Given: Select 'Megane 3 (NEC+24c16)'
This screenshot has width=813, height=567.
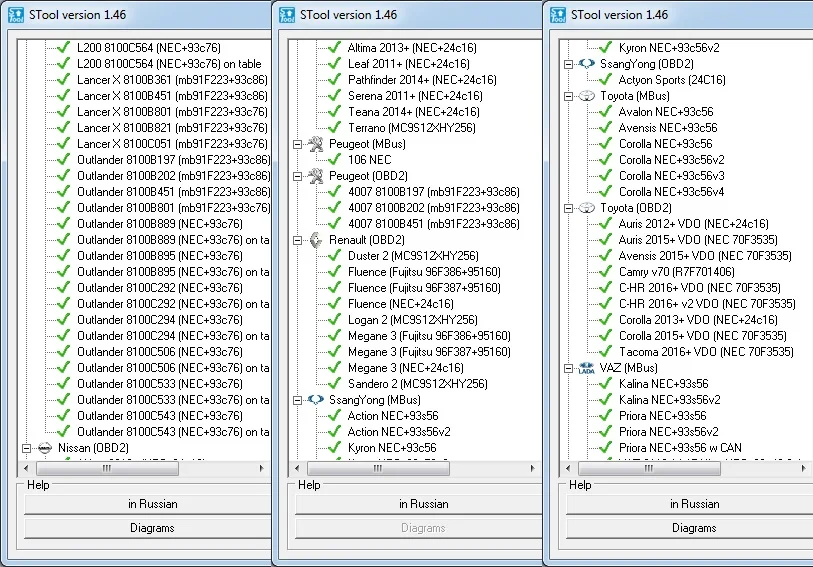Looking at the screenshot, I should 405,368.
